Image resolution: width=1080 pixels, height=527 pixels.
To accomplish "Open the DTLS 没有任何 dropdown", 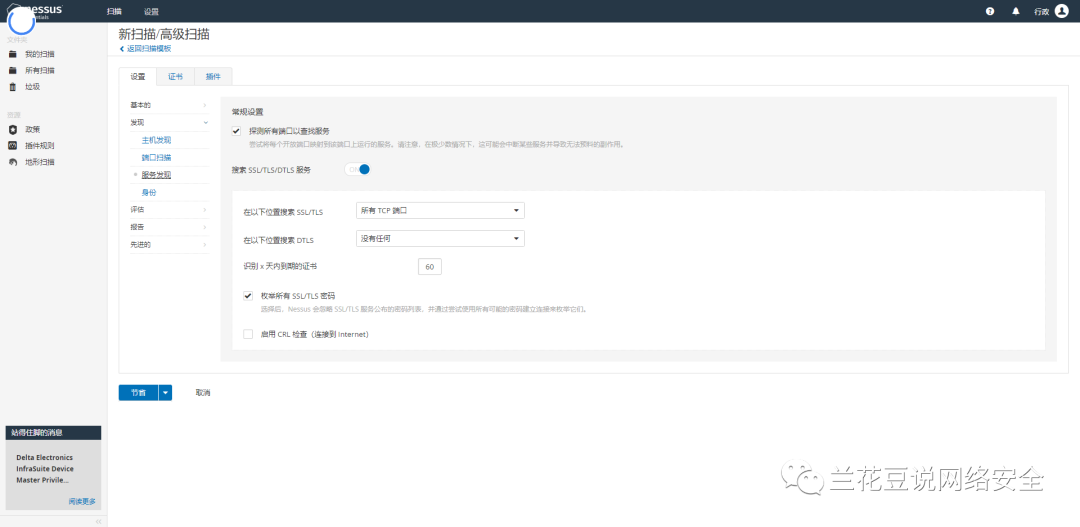I will tap(440, 238).
